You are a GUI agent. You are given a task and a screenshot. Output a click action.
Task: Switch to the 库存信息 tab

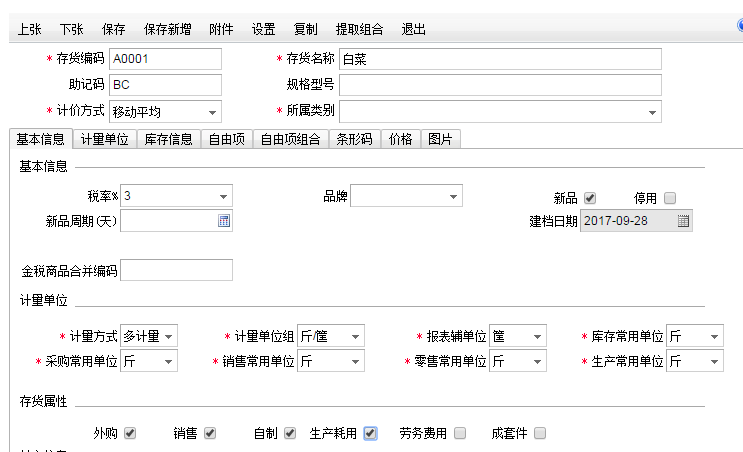point(168,139)
